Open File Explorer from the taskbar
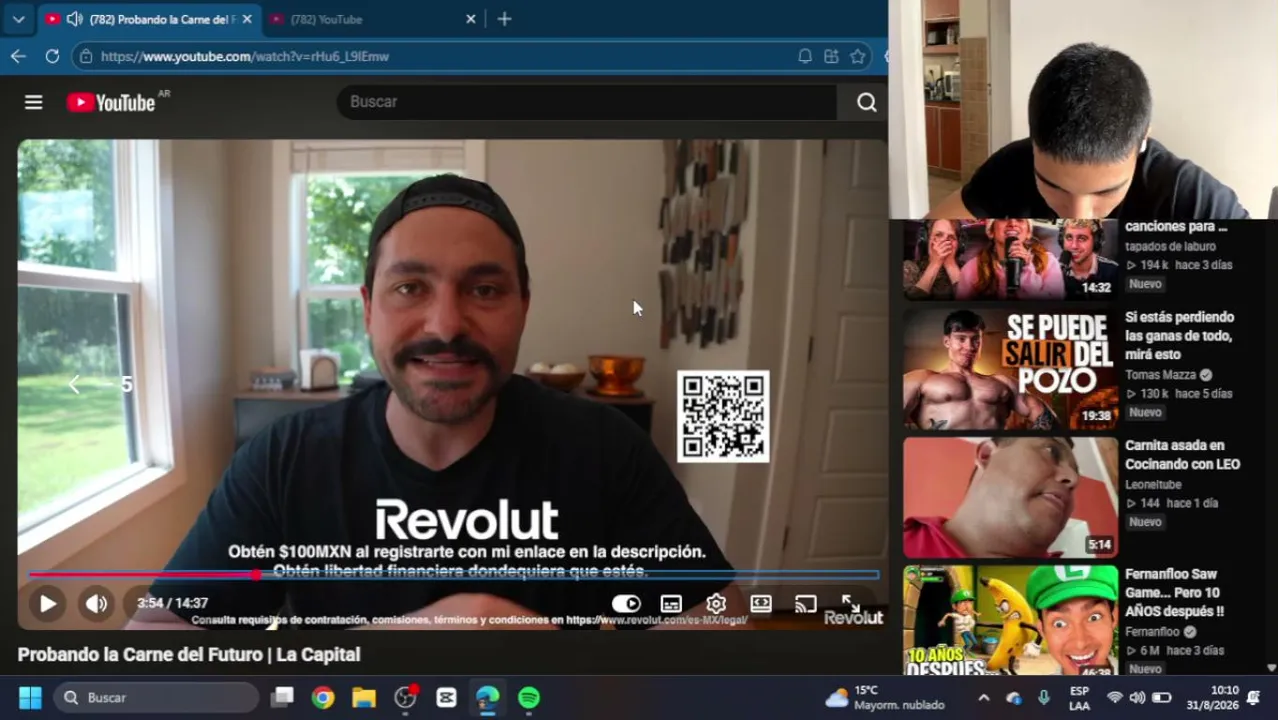The height and width of the screenshot is (720, 1278). (364, 697)
